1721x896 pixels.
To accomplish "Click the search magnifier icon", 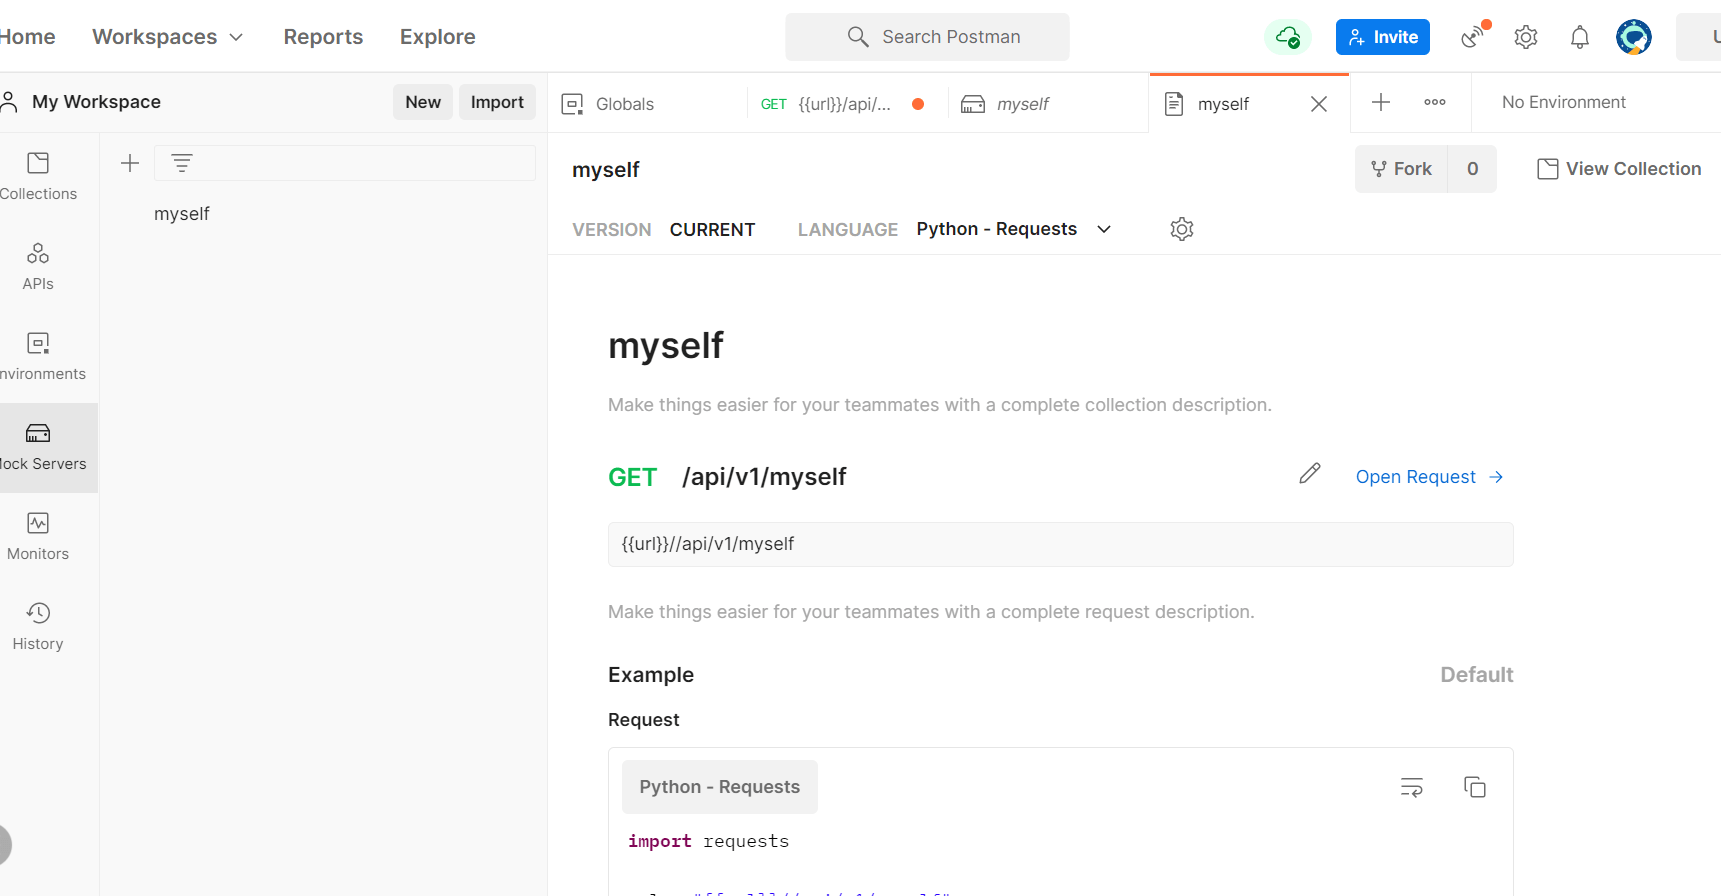I will [x=858, y=37].
